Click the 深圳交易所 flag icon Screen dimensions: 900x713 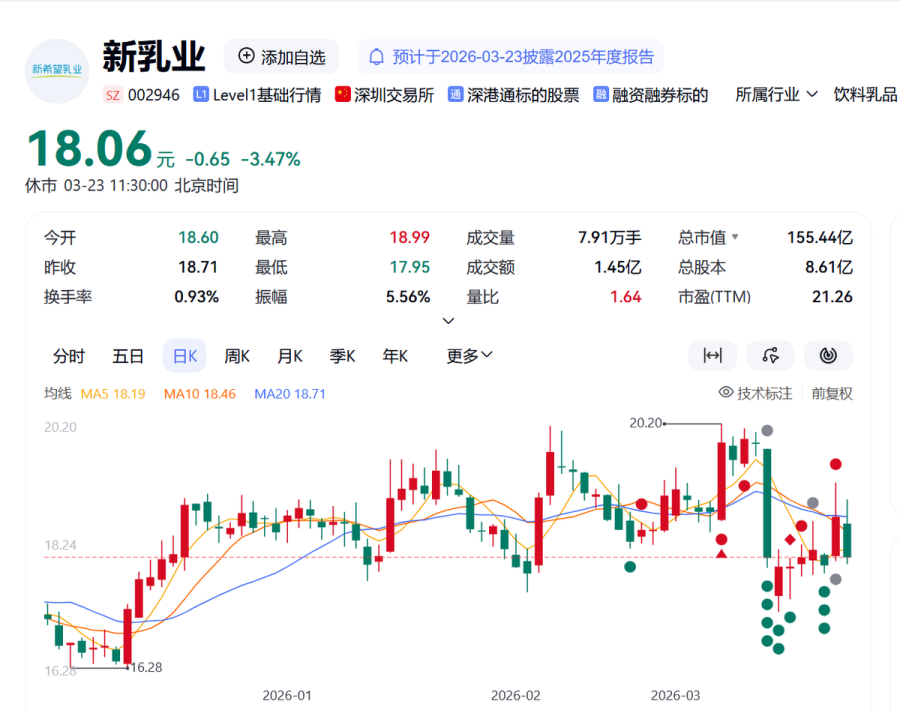(343, 95)
